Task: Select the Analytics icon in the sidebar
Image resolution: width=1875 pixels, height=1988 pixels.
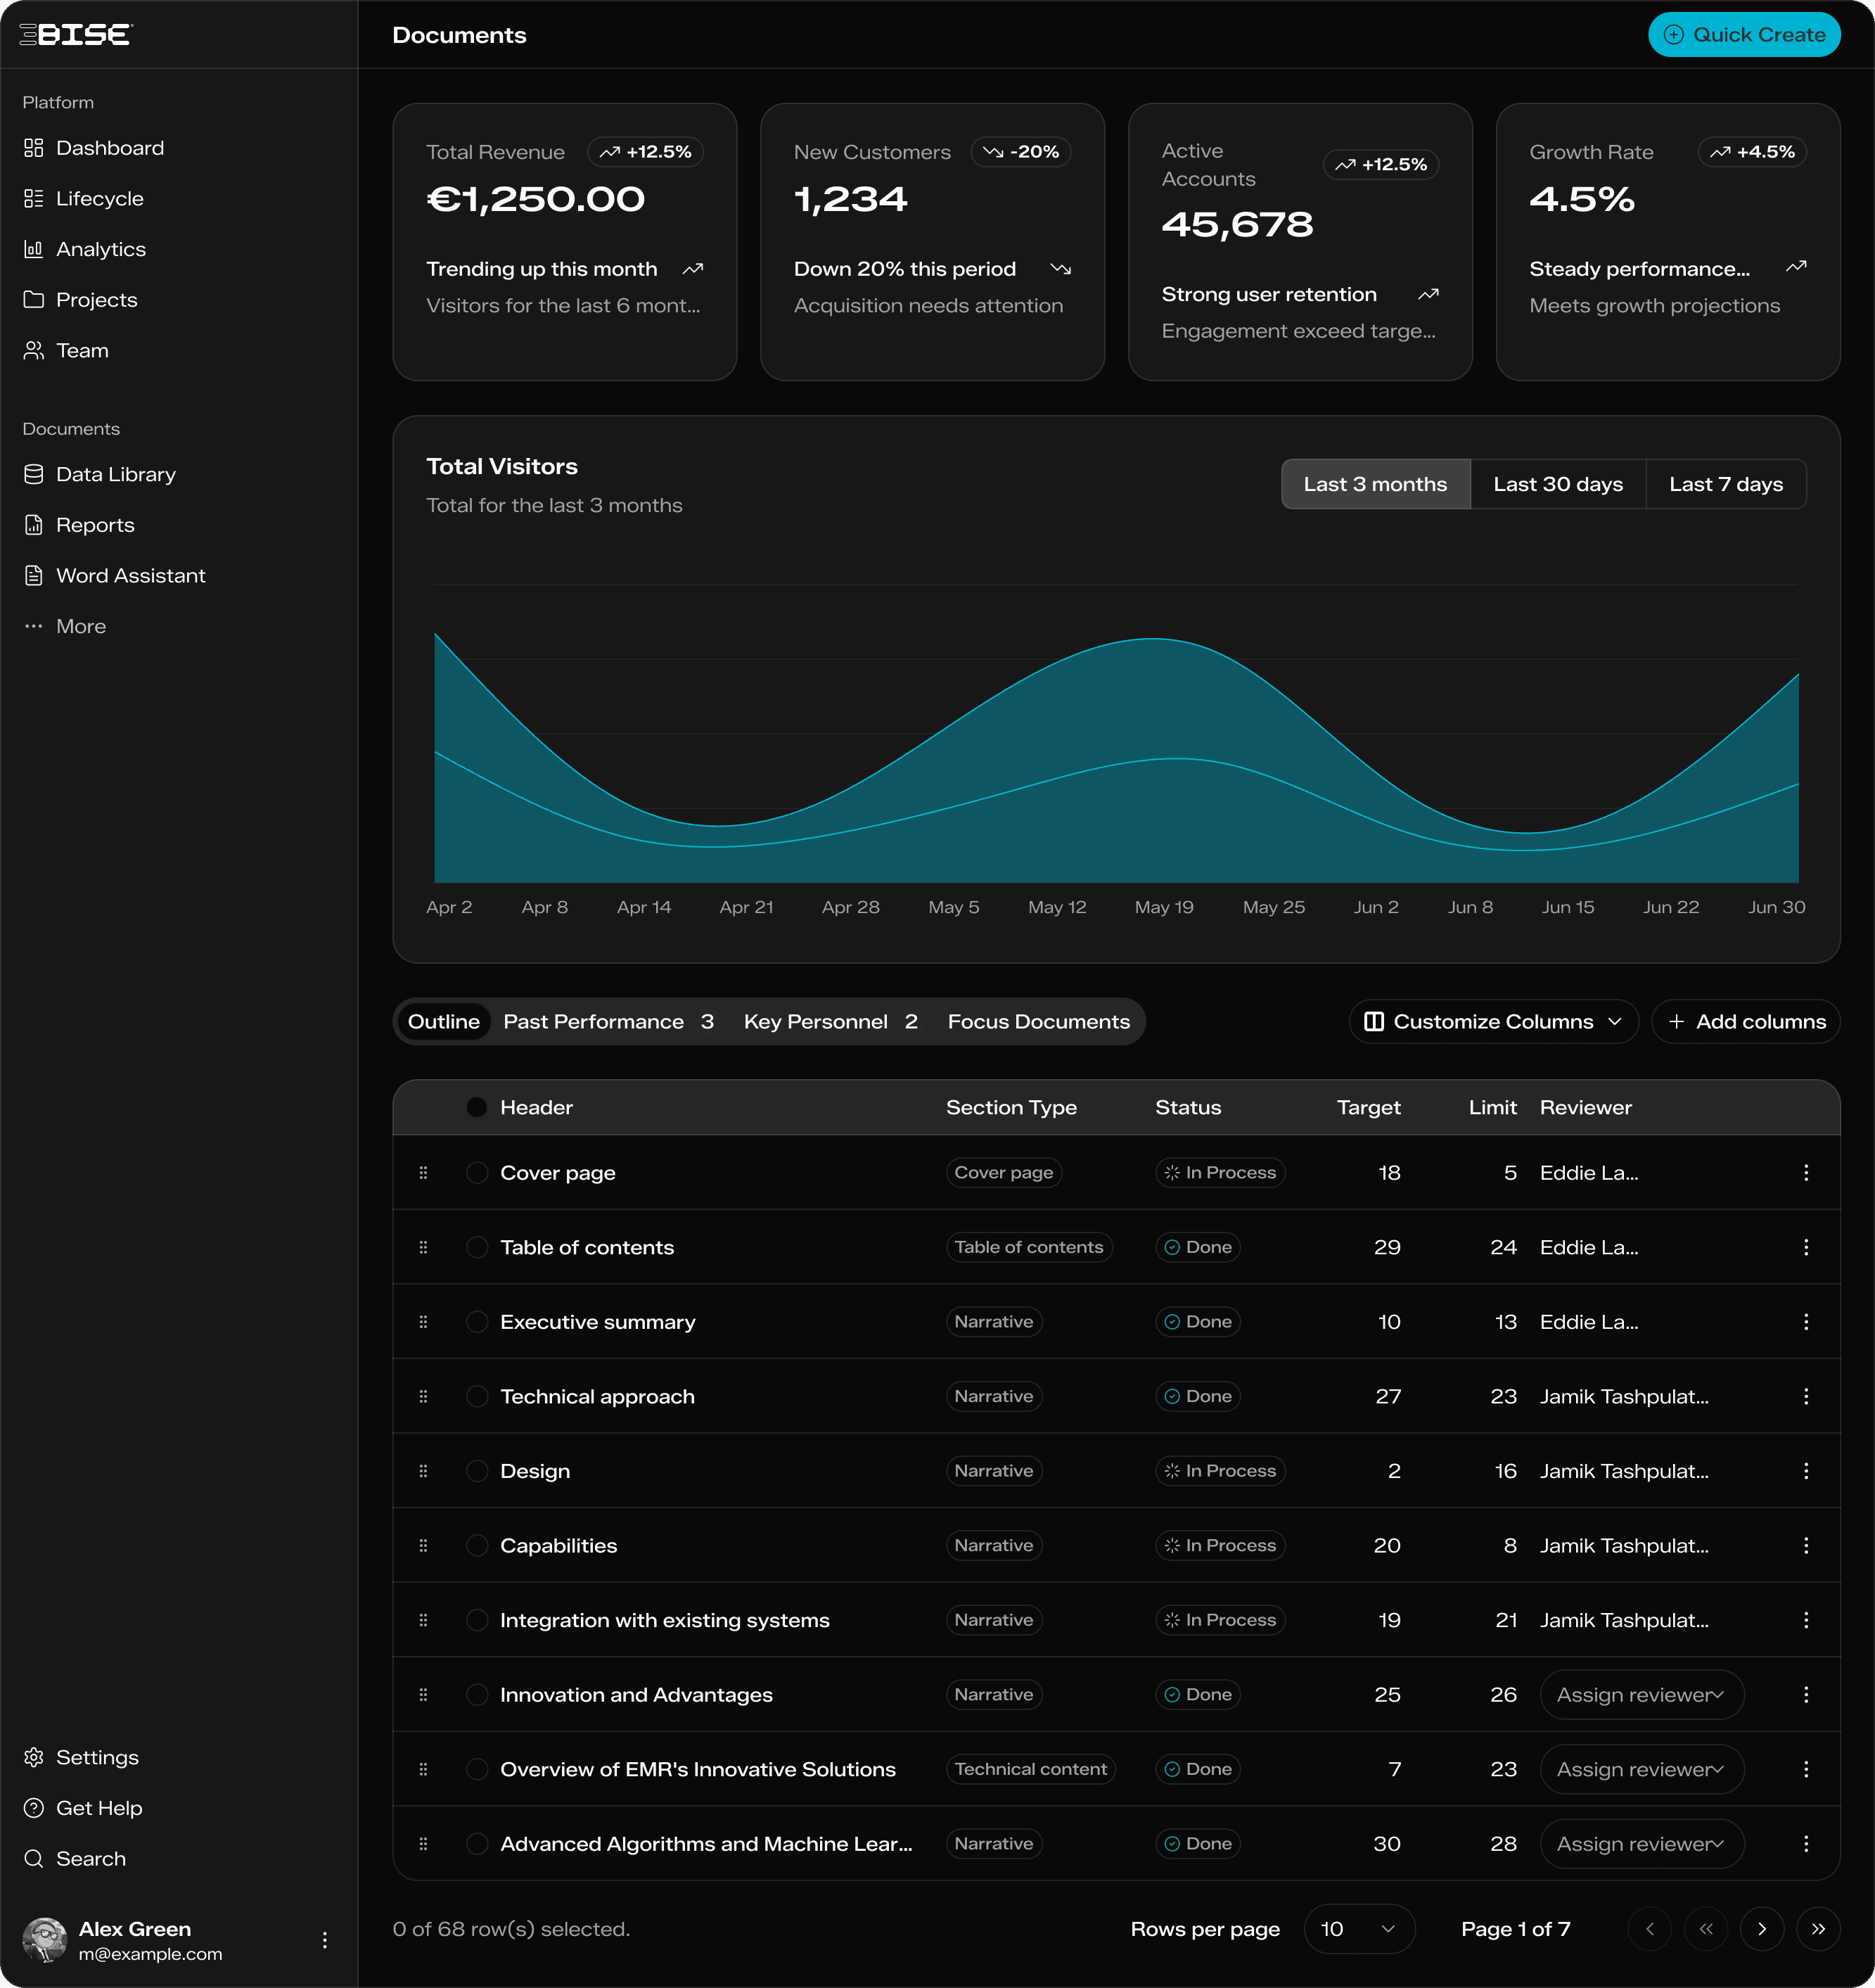Action: click(33, 249)
